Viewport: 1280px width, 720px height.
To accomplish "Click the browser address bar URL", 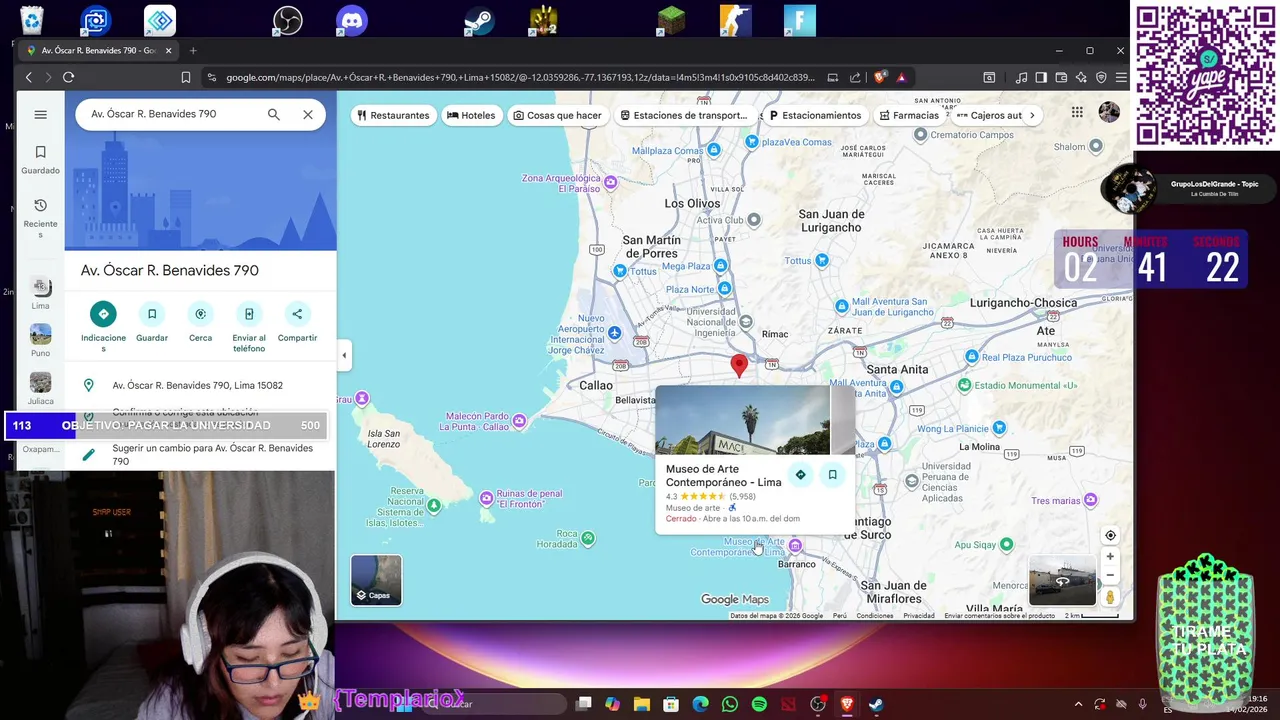I will tap(520, 77).
